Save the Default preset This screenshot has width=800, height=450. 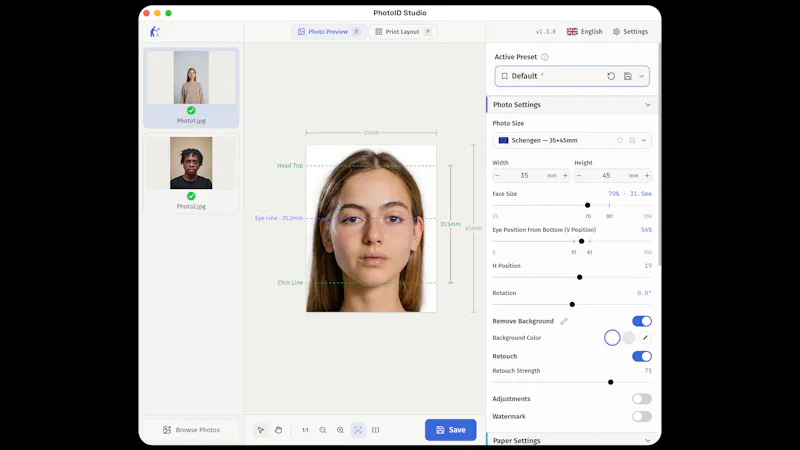(x=628, y=76)
